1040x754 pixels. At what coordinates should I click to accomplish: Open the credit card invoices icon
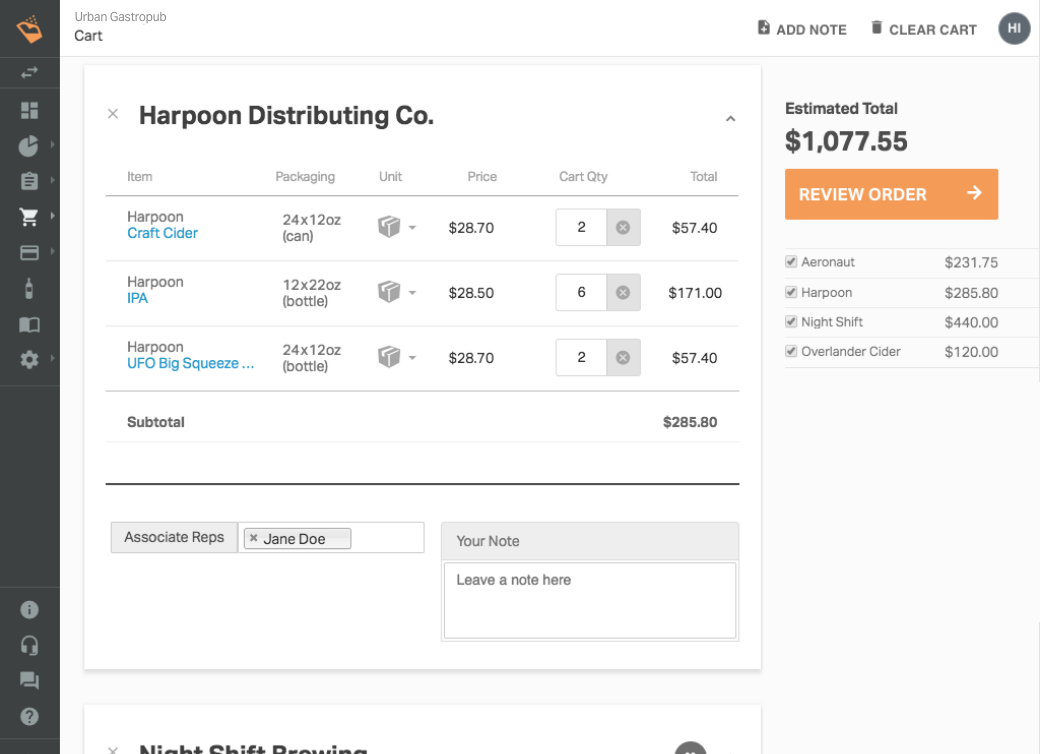(x=29, y=253)
